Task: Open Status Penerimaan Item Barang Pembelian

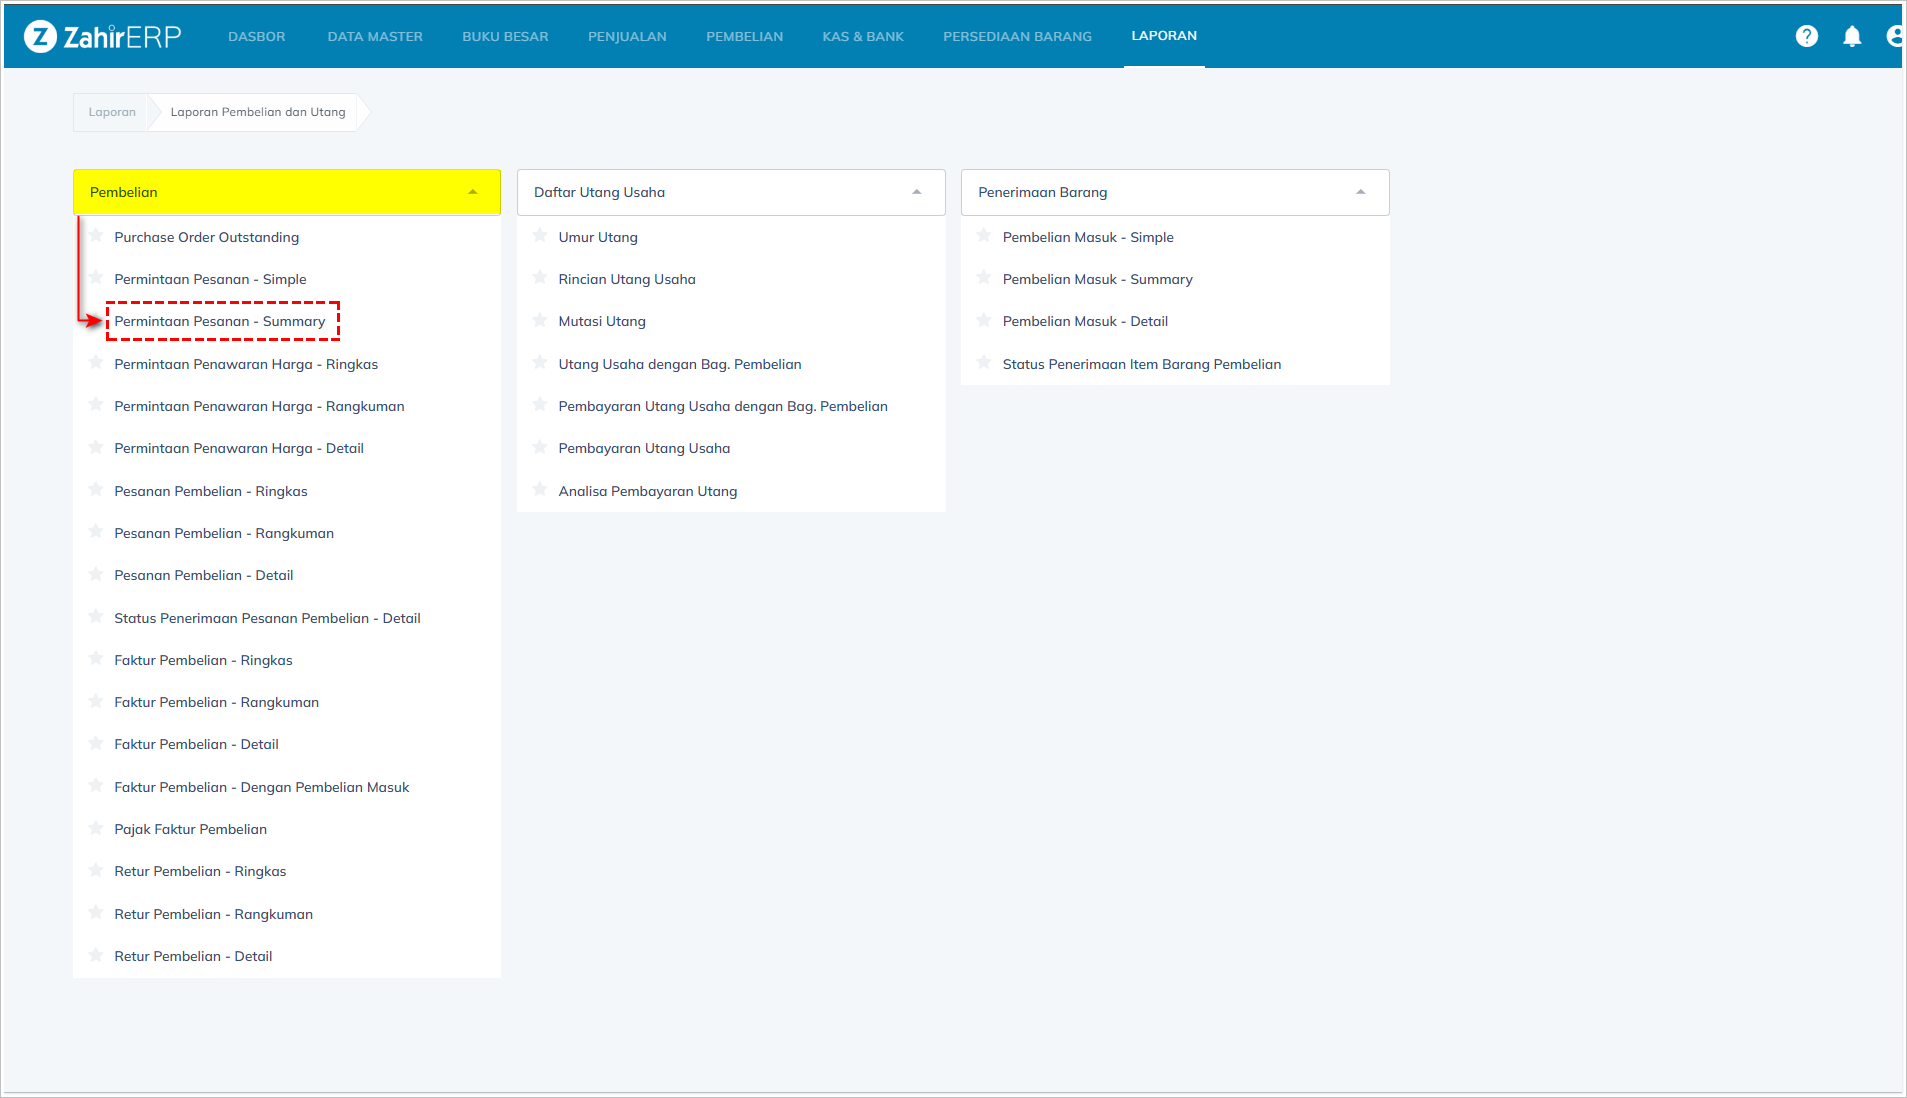Action: [x=1141, y=364]
